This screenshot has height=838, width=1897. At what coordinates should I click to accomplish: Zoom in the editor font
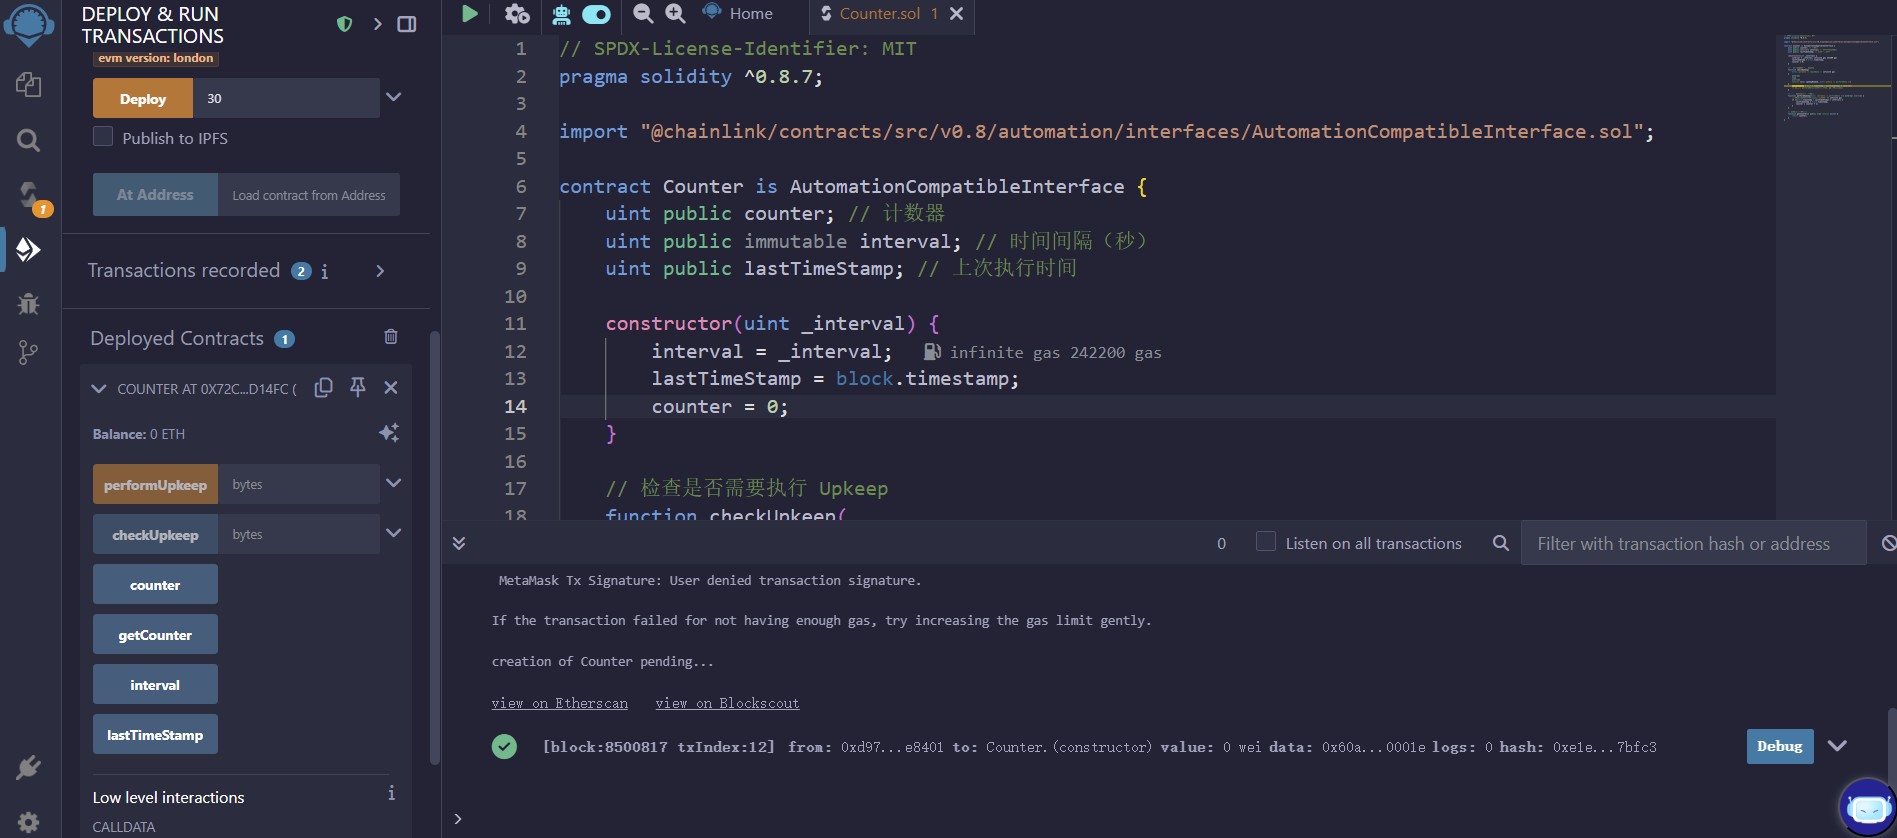pos(676,13)
